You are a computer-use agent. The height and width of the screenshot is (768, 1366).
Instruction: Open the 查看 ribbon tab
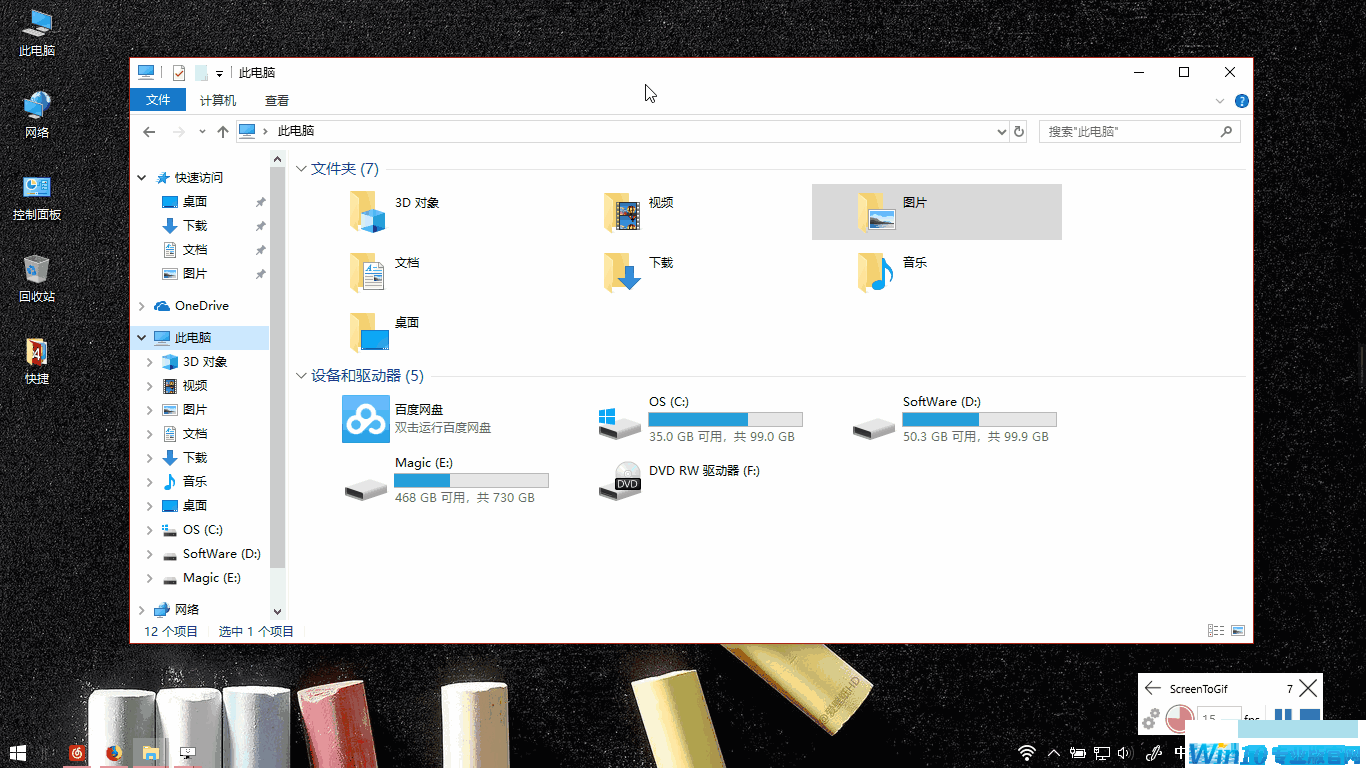[277, 100]
